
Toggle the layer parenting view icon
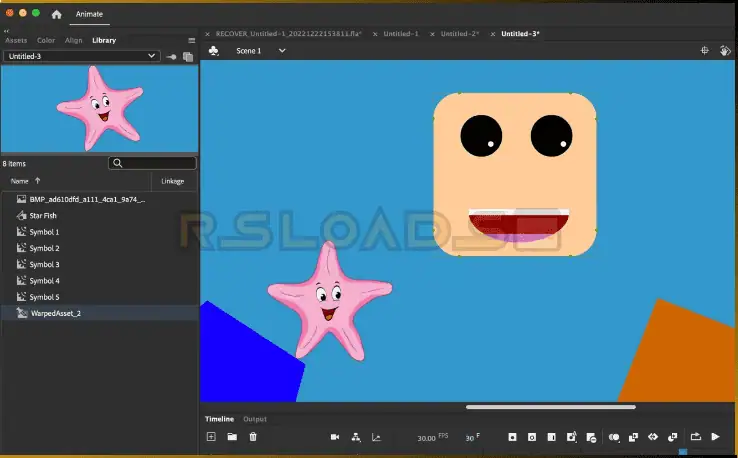[x=356, y=437]
